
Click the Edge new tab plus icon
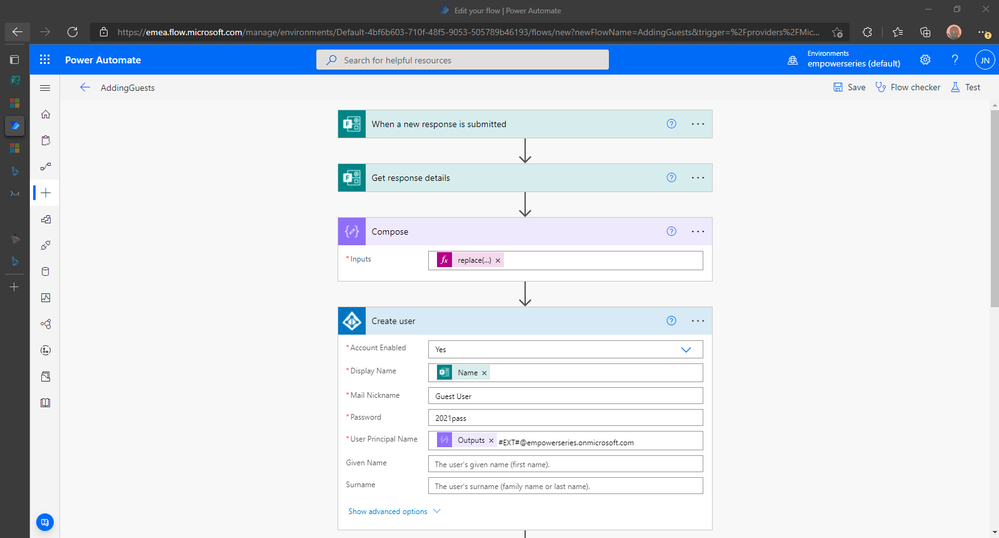point(14,287)
